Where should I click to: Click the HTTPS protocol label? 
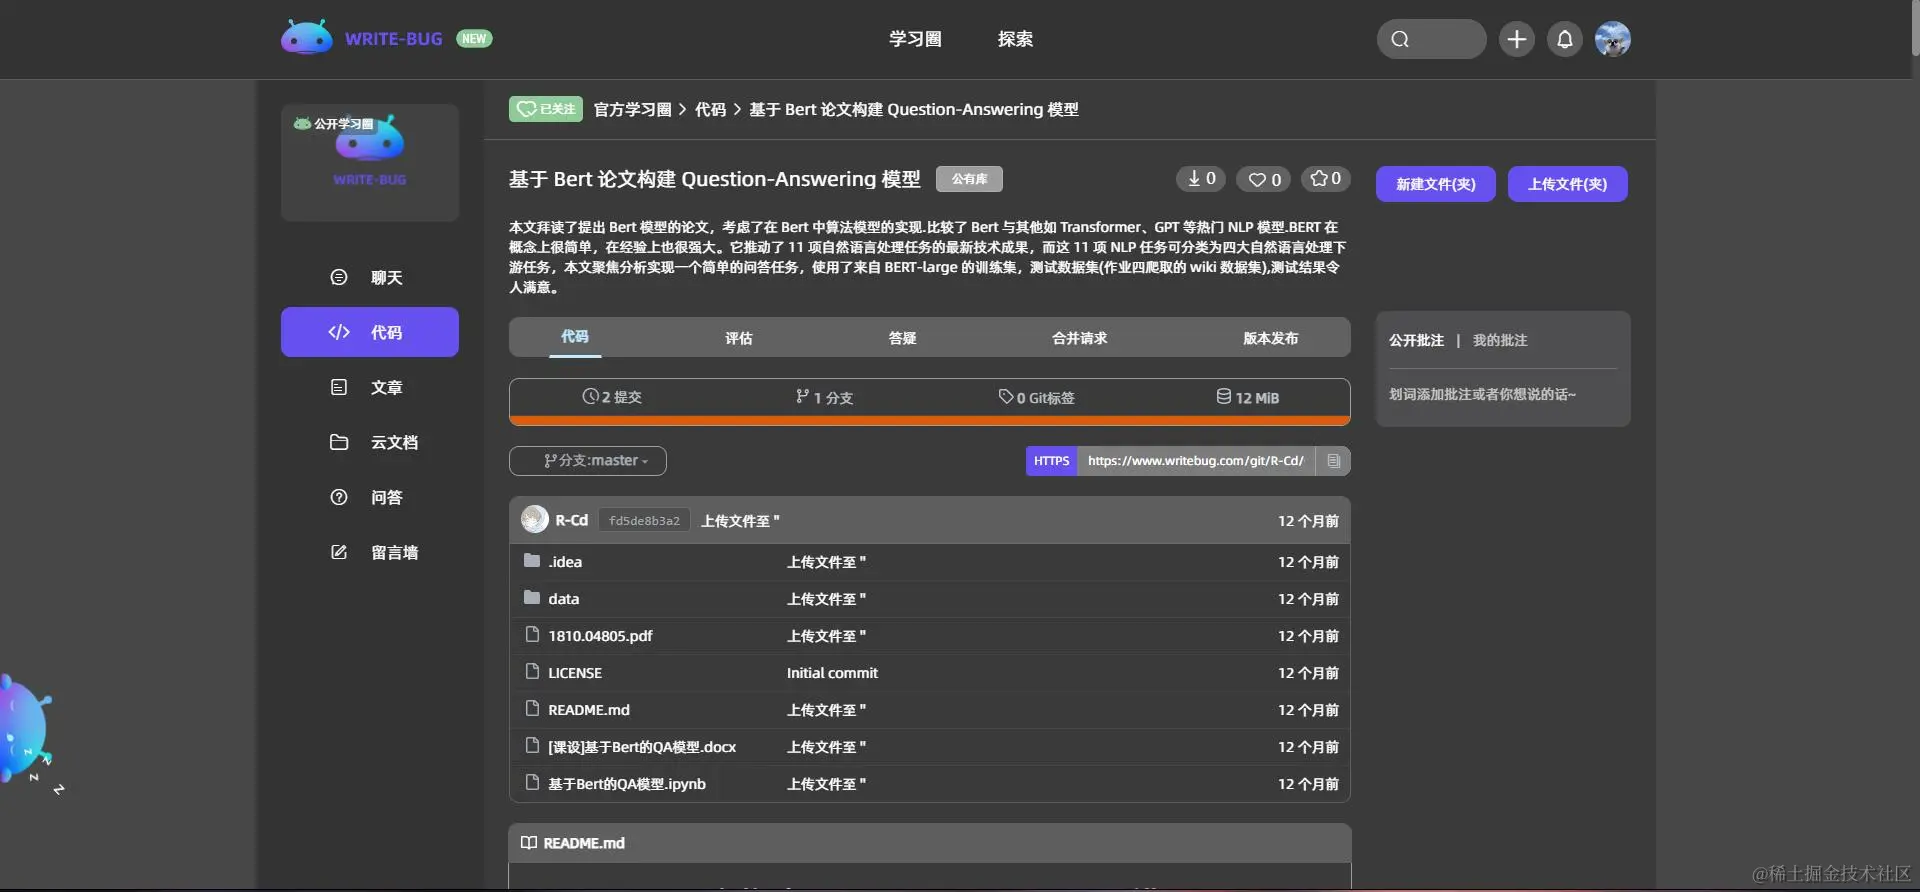[x=1051, y=461]
